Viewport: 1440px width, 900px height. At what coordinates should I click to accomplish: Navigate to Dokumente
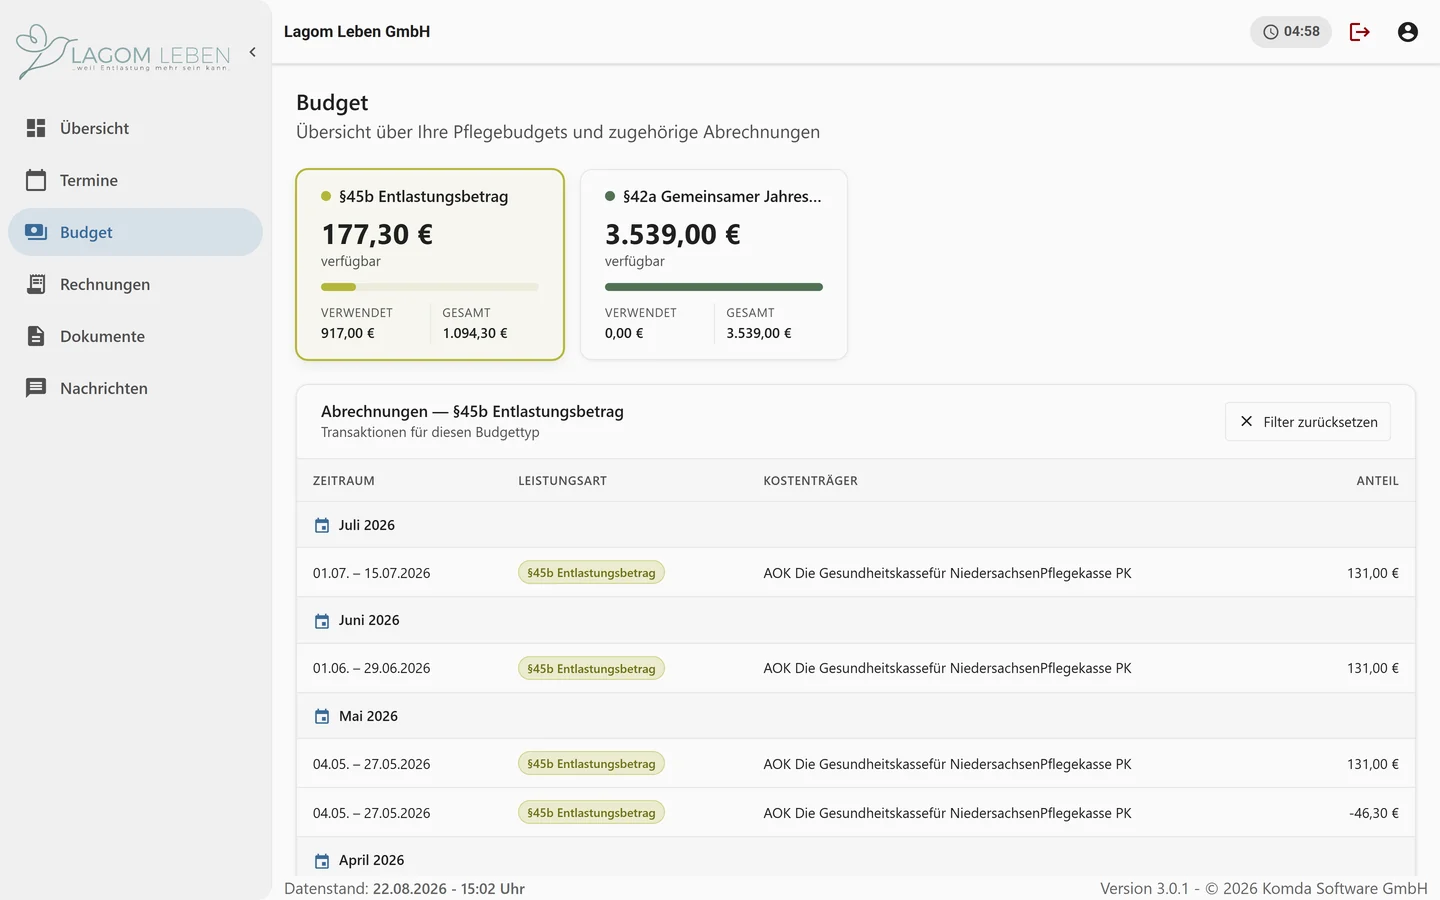[135, 336]
